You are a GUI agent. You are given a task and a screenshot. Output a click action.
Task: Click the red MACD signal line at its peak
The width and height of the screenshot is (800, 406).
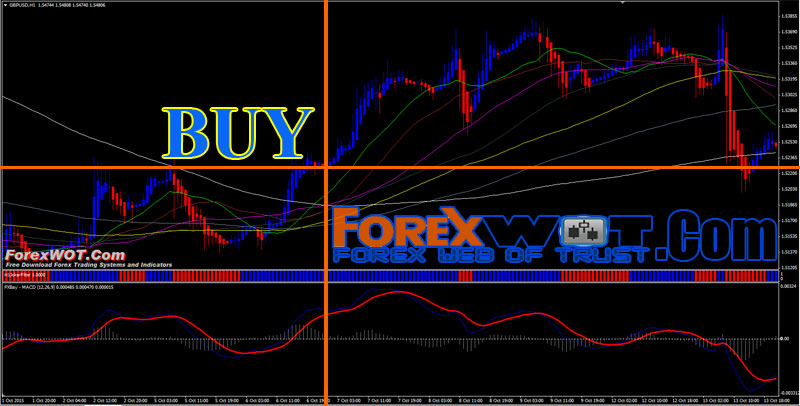point(397,292)
